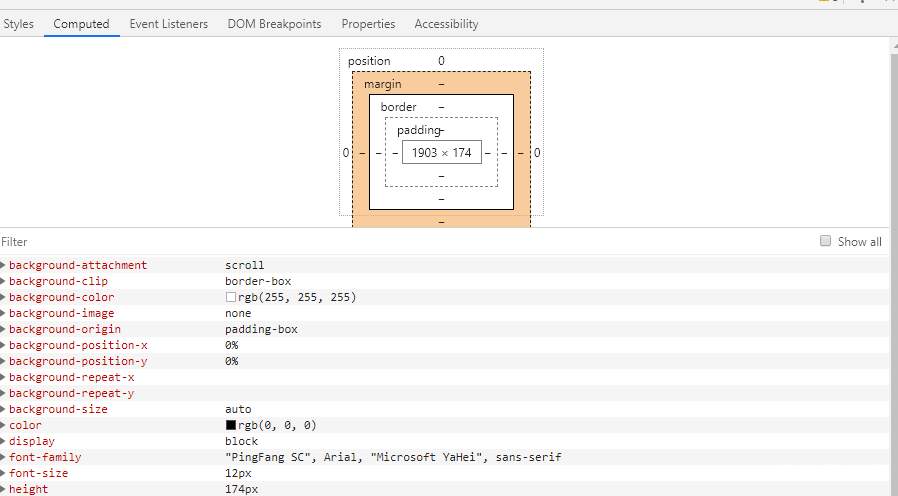
Task: Select the DOM Breakpoints tab
Action: (275, 23)
